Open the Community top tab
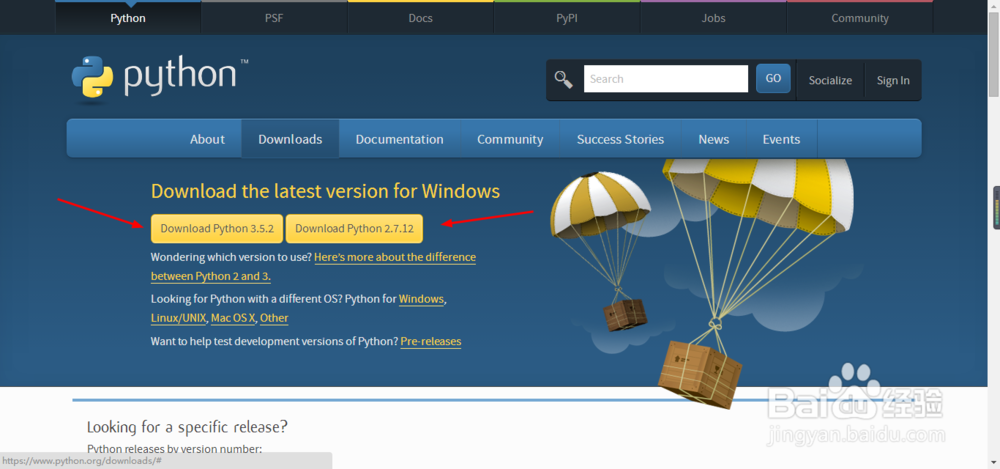1000x469 pixels. [x=860, y=17]
